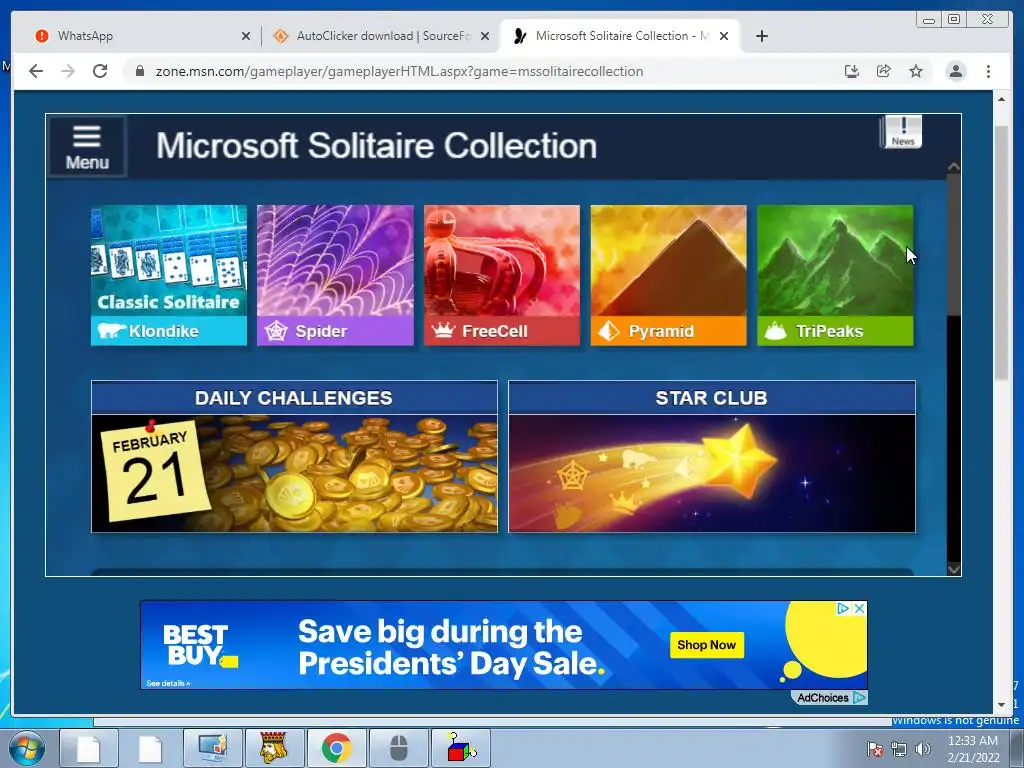Close the Best Buy ad with X
The image size is (1024, 768).
[859, 609]
